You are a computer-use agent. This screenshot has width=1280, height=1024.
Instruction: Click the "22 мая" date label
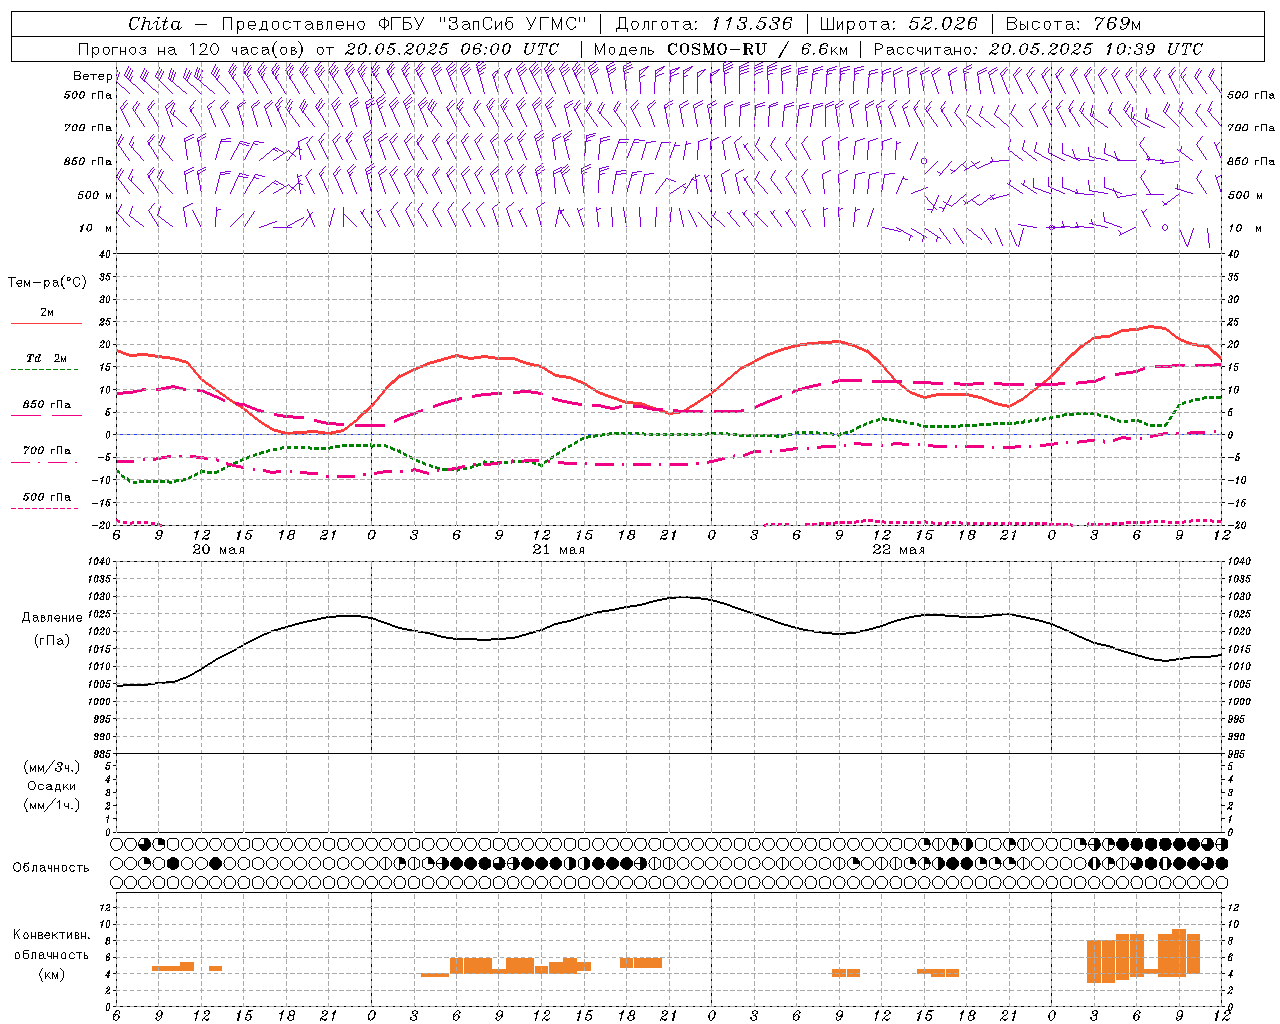point(898,549)
